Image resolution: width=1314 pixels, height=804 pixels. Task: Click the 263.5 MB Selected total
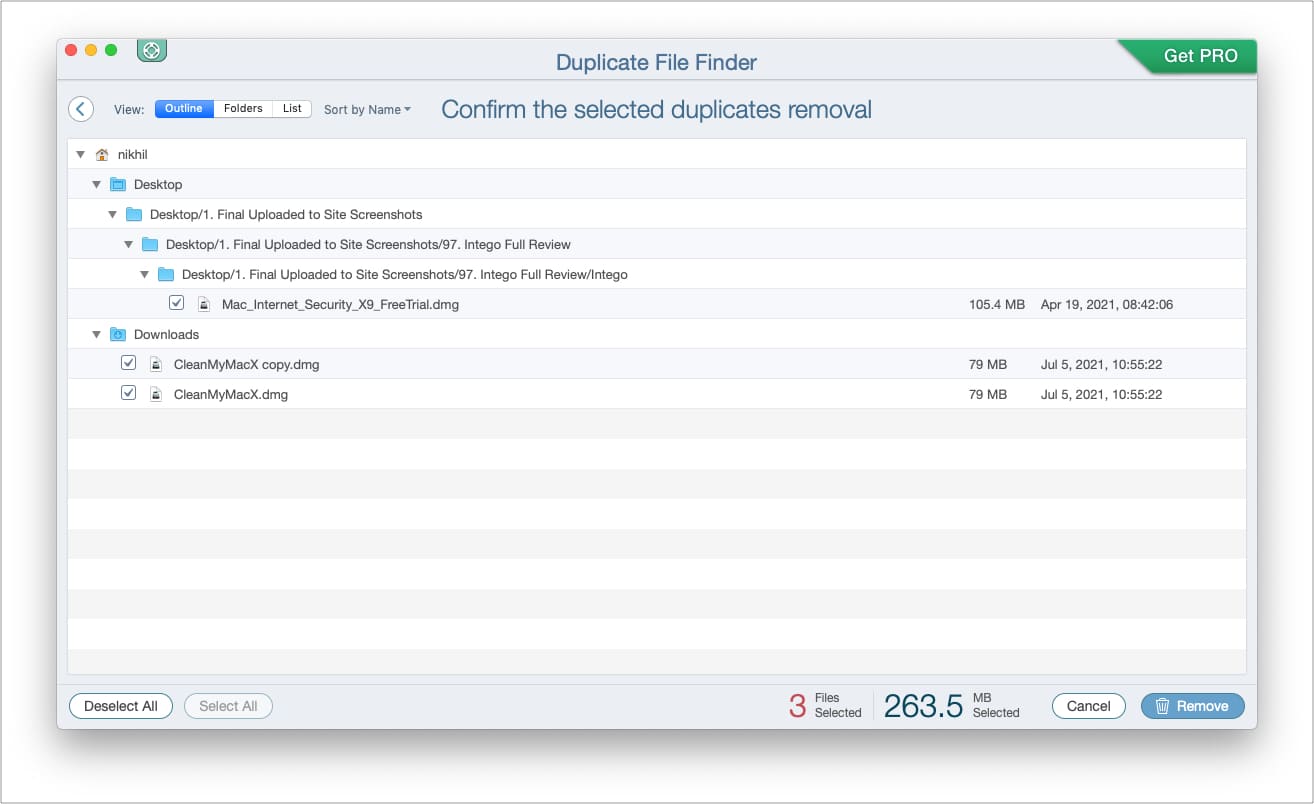[952, 706]
